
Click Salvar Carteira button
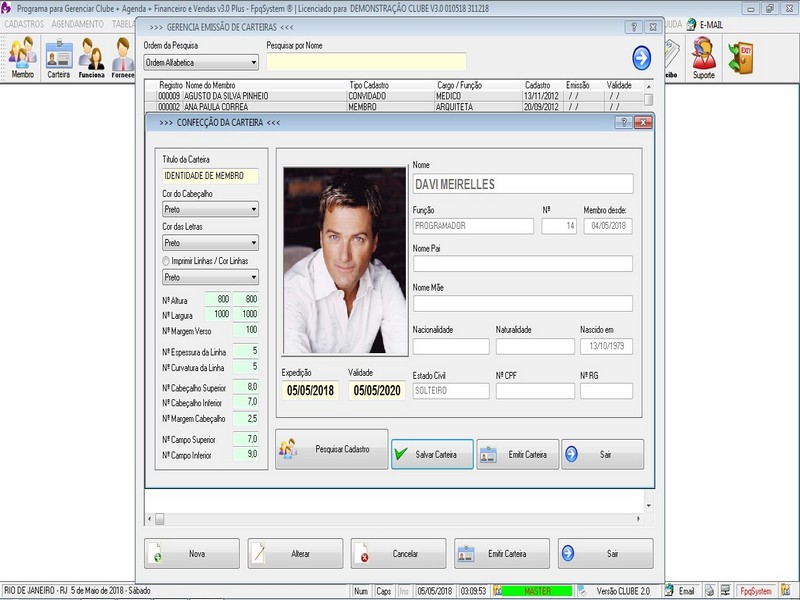432,454
